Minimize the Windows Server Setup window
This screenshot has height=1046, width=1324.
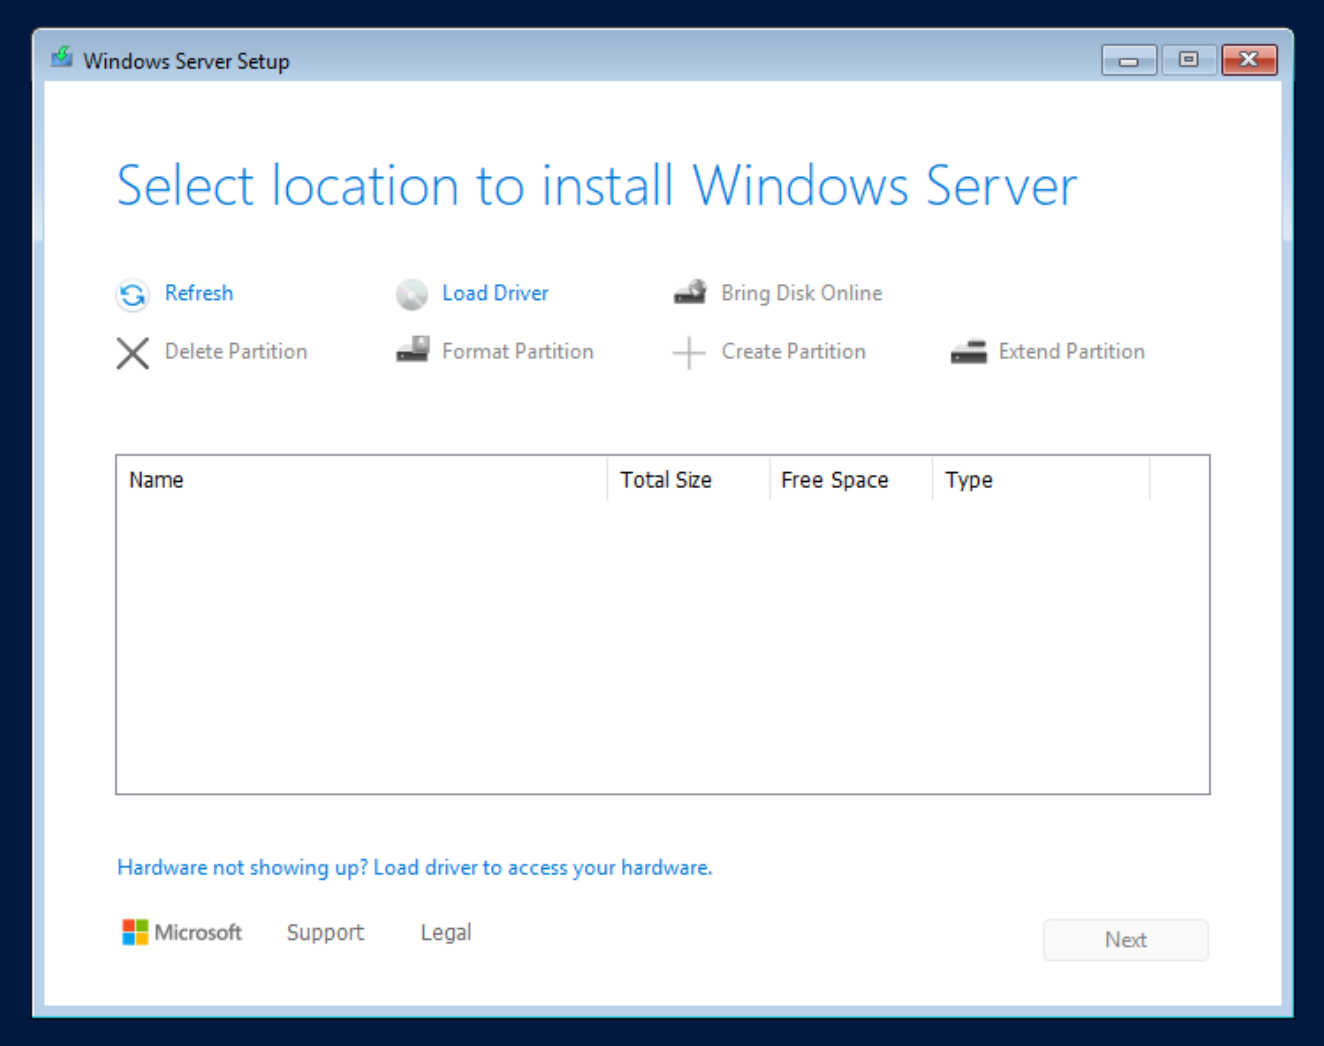tap(1129, 60)
